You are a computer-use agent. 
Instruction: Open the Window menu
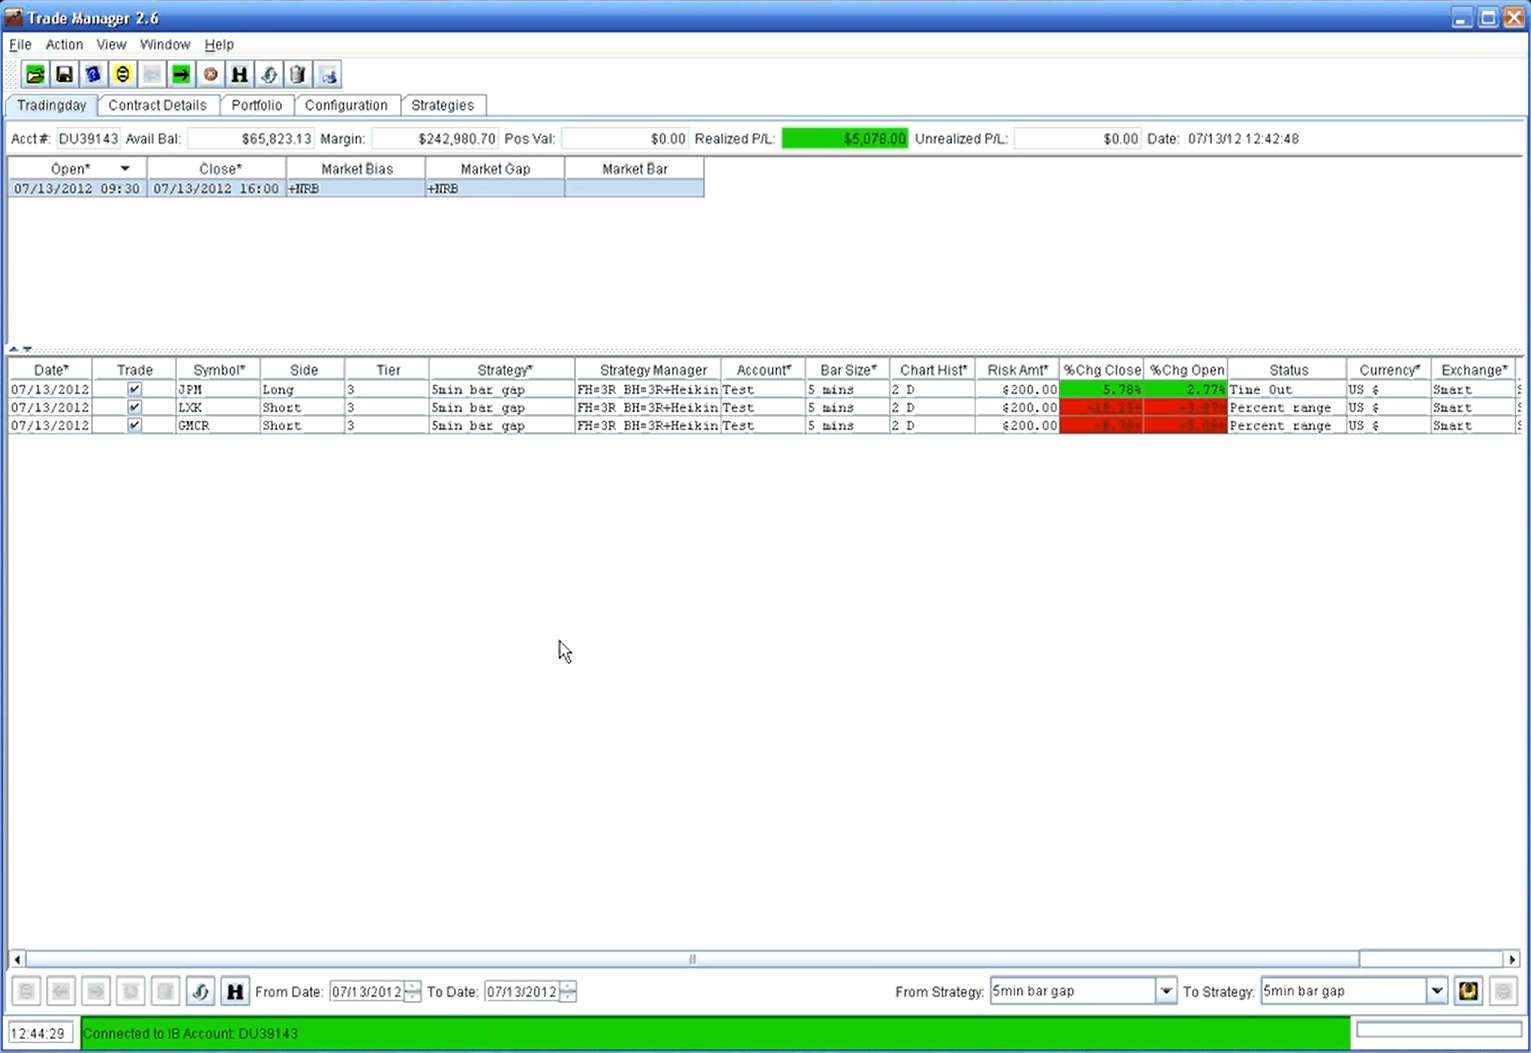(165, 45)
